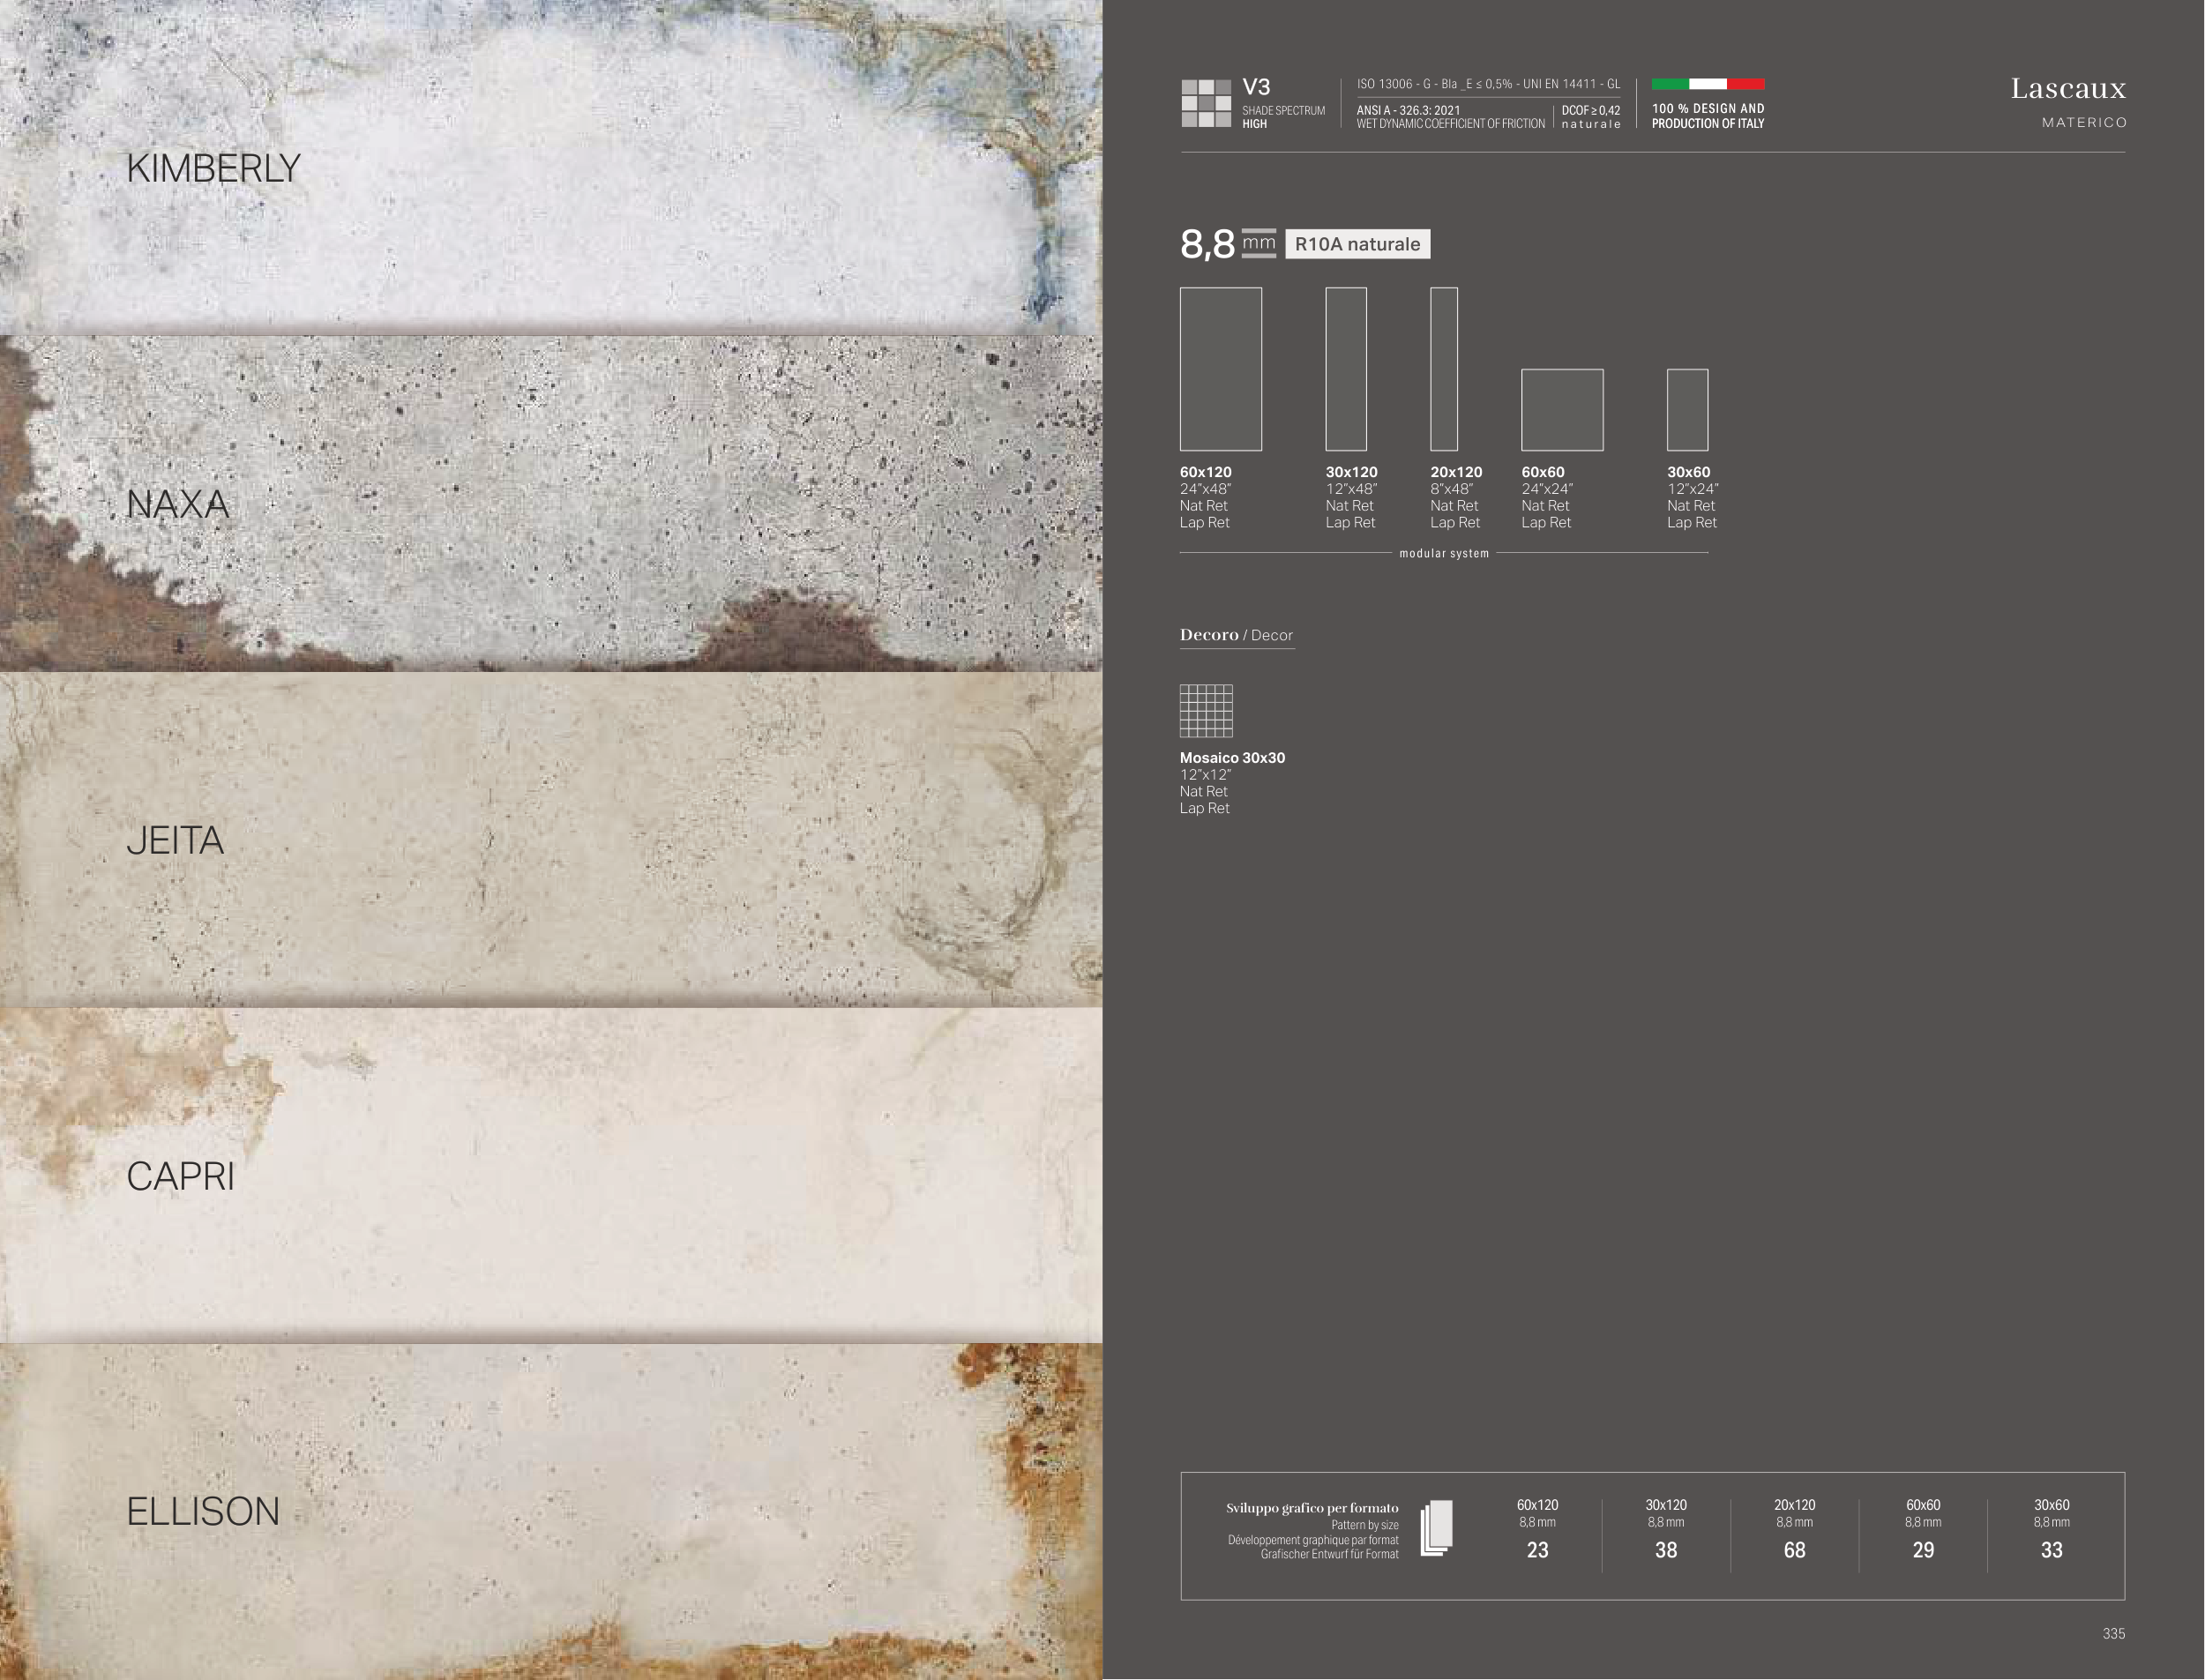2205x1680 pixels.
Task: Click the Mosaico 30x30 grid icon
Action: (1205, 711)
